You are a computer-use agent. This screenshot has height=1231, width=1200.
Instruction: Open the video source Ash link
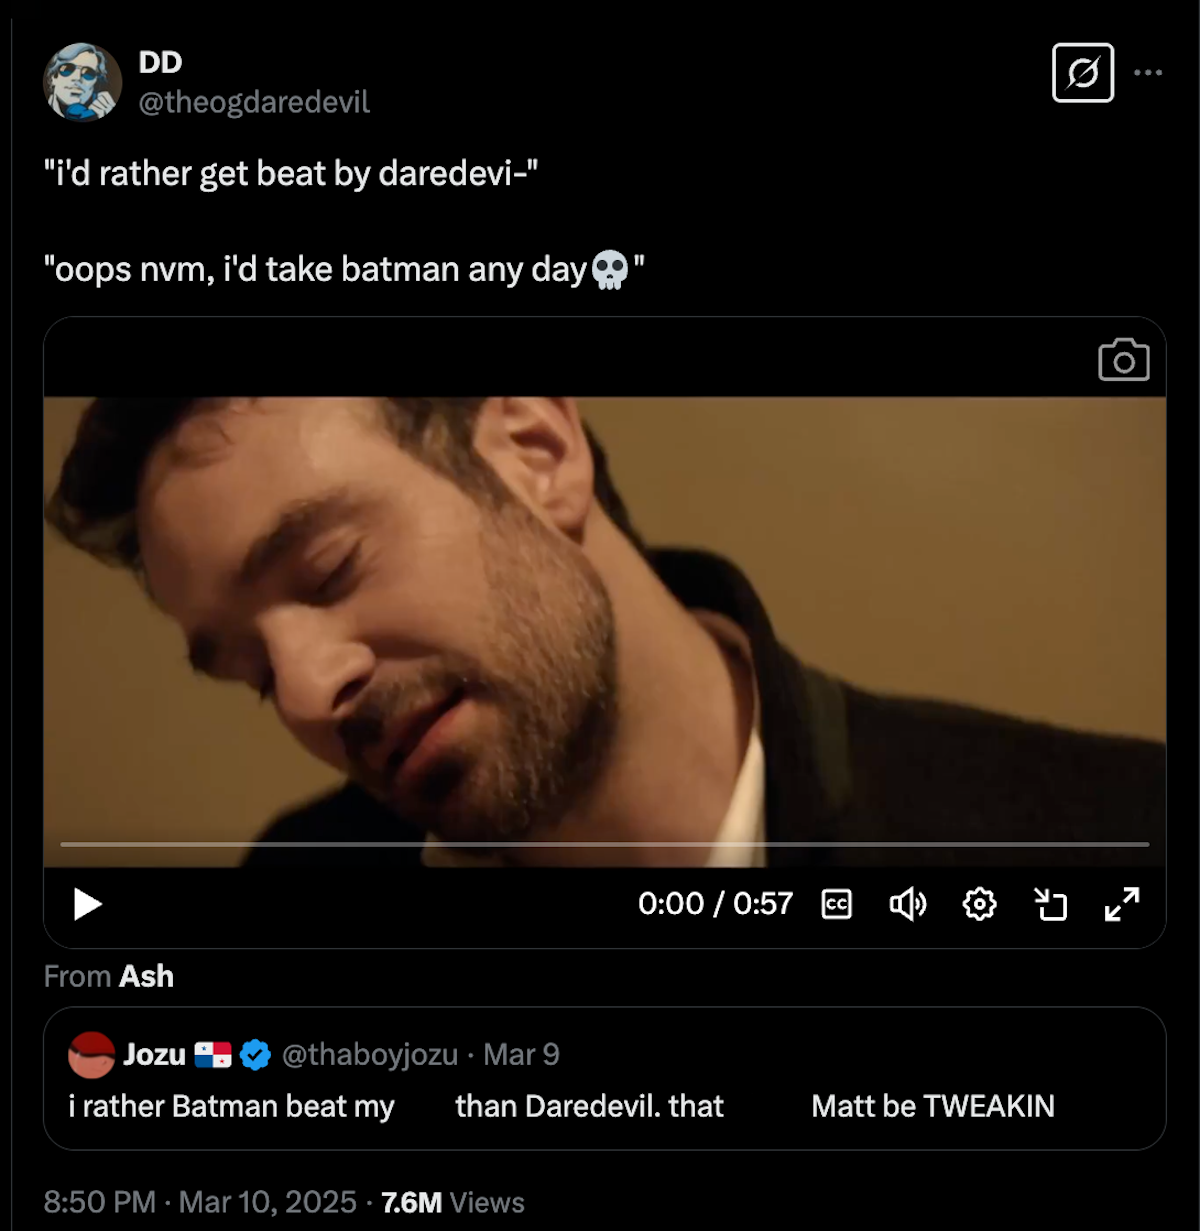(146, 976)
